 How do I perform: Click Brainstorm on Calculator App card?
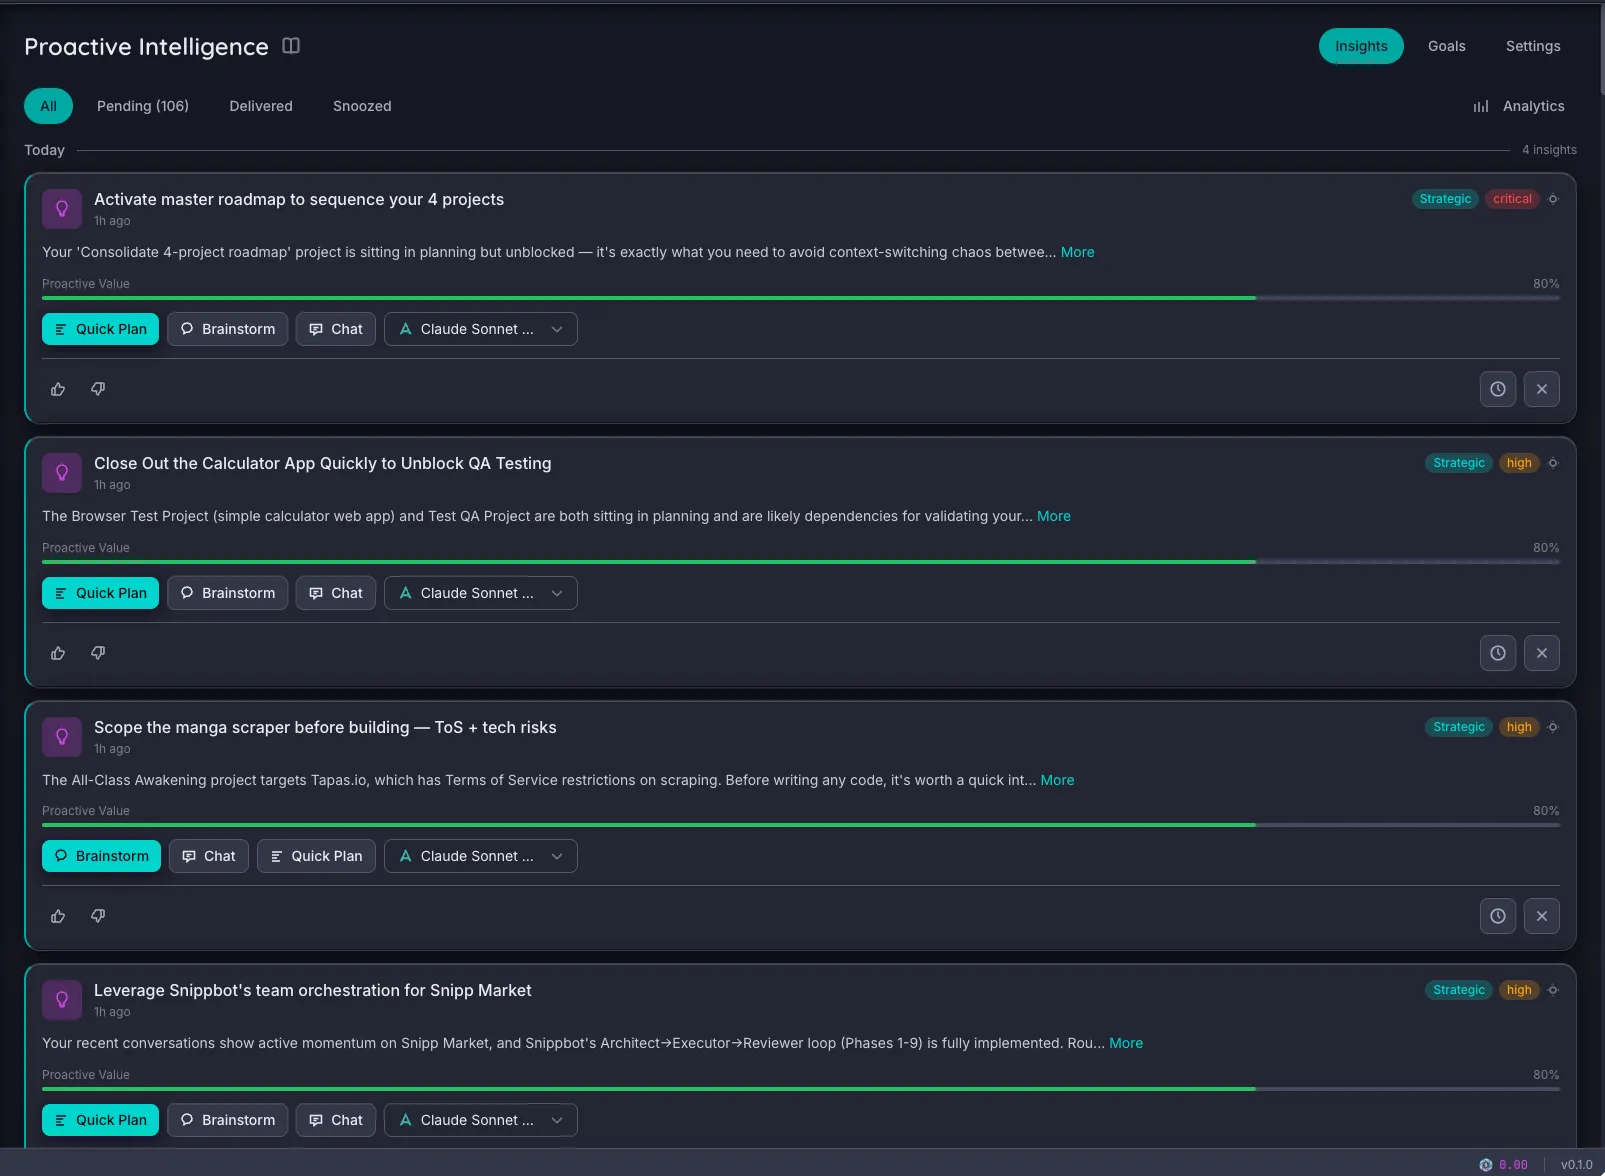coord(227,593)
